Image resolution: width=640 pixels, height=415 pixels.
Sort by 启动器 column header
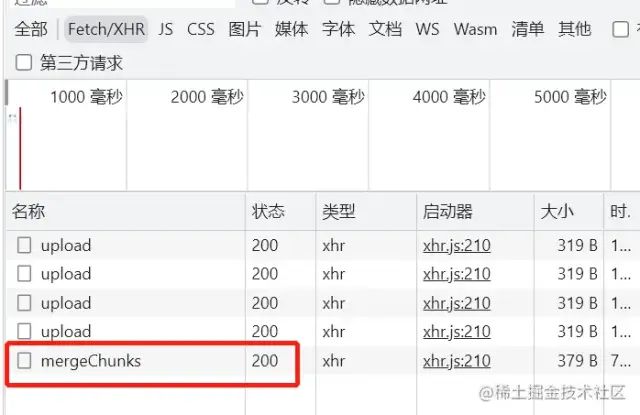(475, 212)
